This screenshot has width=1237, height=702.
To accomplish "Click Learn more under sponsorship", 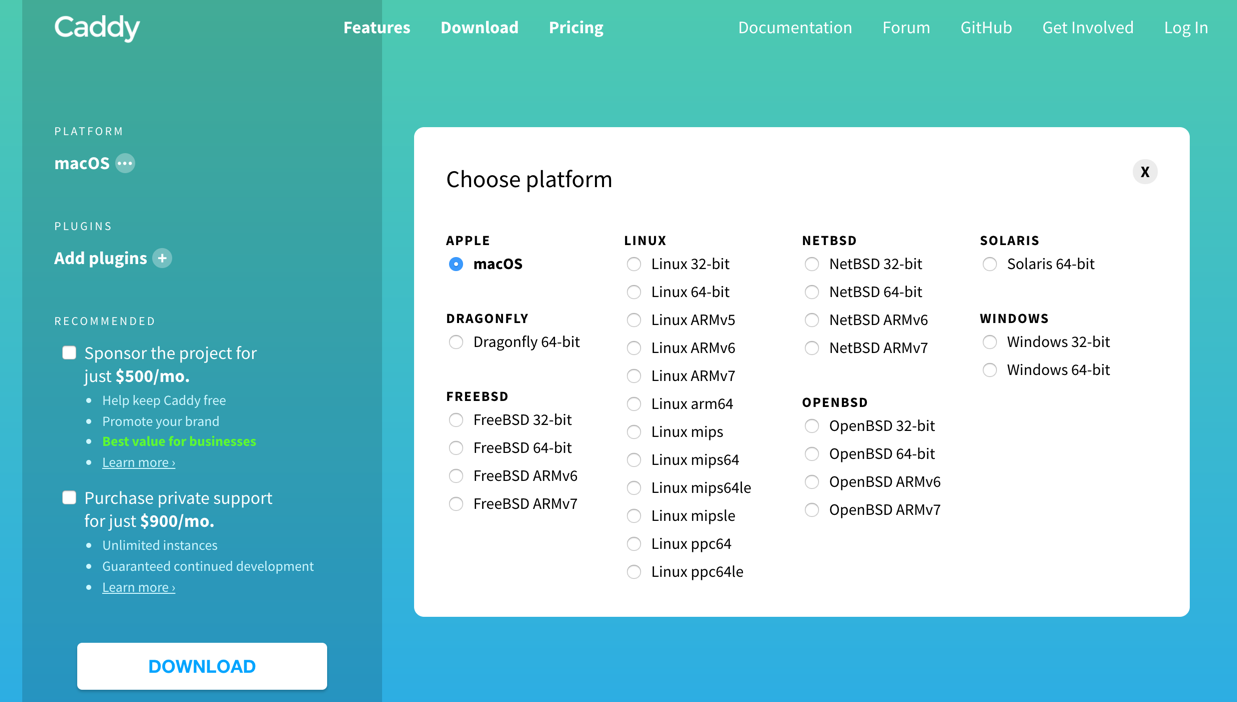I will [138, 462].
